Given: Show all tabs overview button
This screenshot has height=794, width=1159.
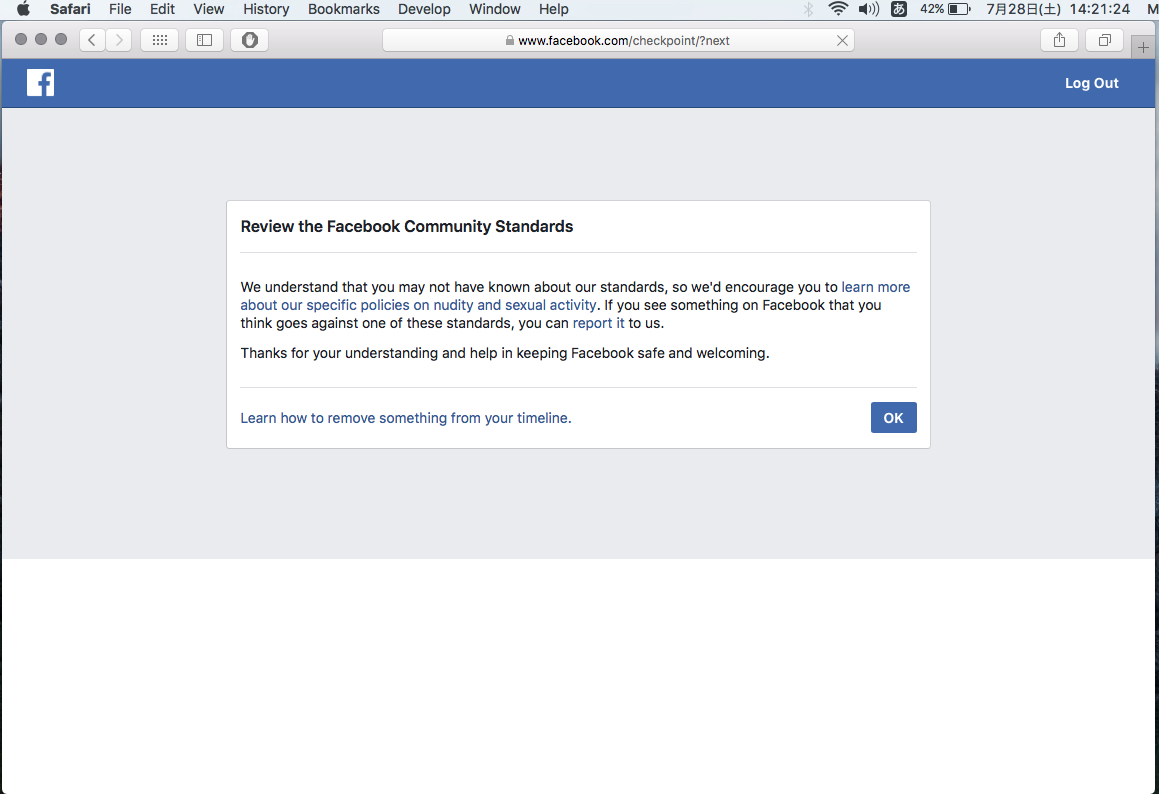Looking at the screenshot, I should 1104,40.
